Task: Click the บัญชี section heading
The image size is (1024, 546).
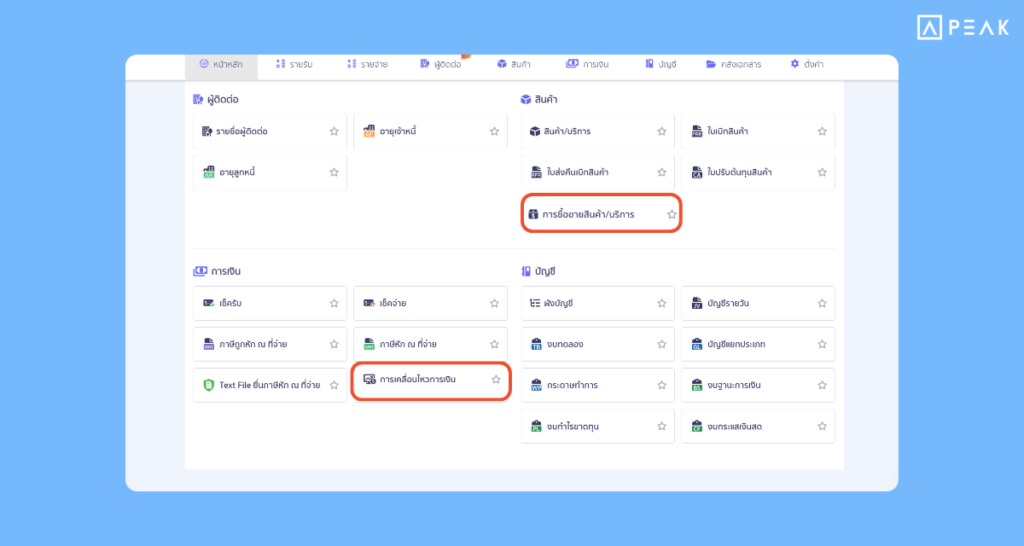Action: [538, 271]
